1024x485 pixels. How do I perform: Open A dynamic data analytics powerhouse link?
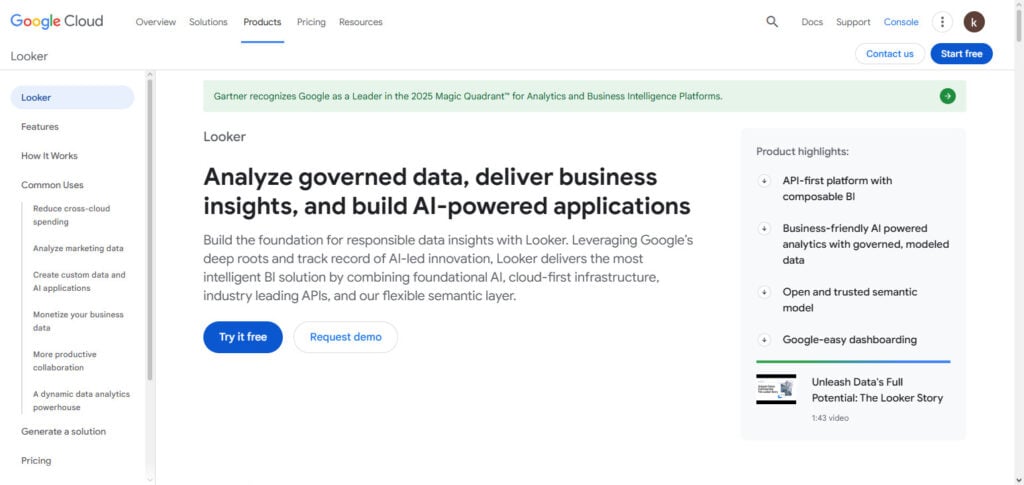[x=81, y=401]
